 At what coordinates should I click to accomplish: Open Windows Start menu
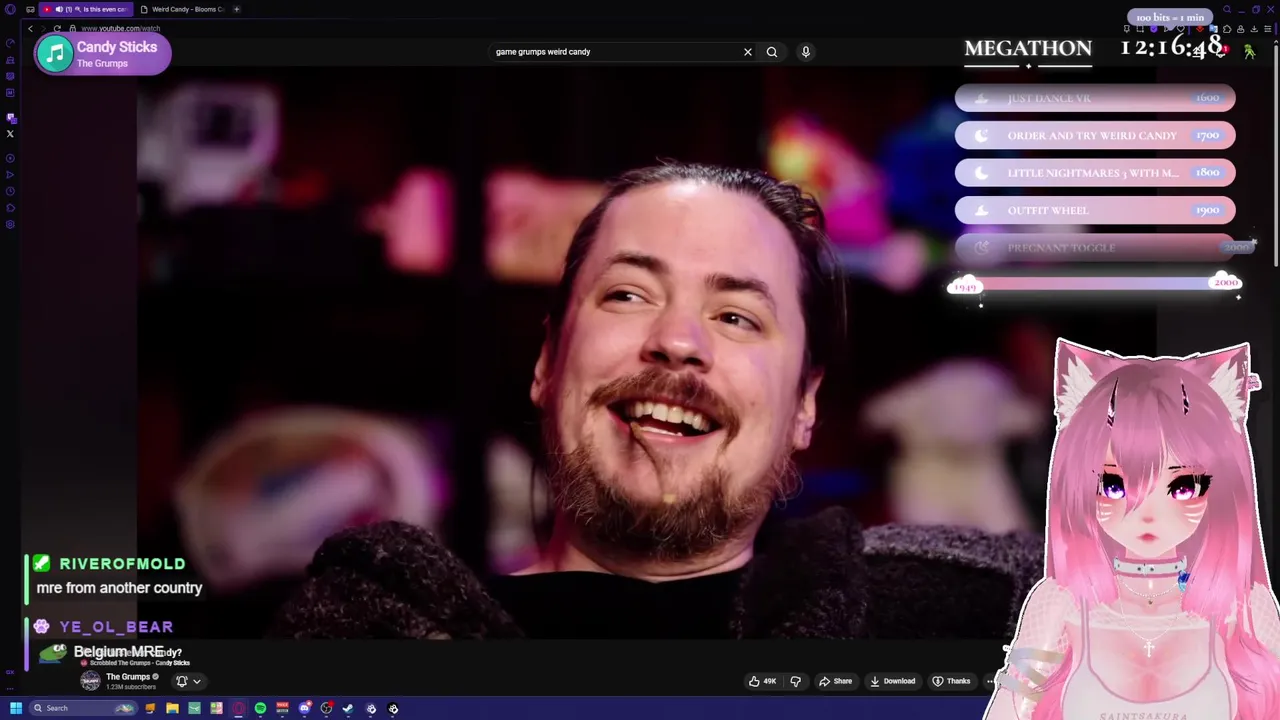point(16,708)
